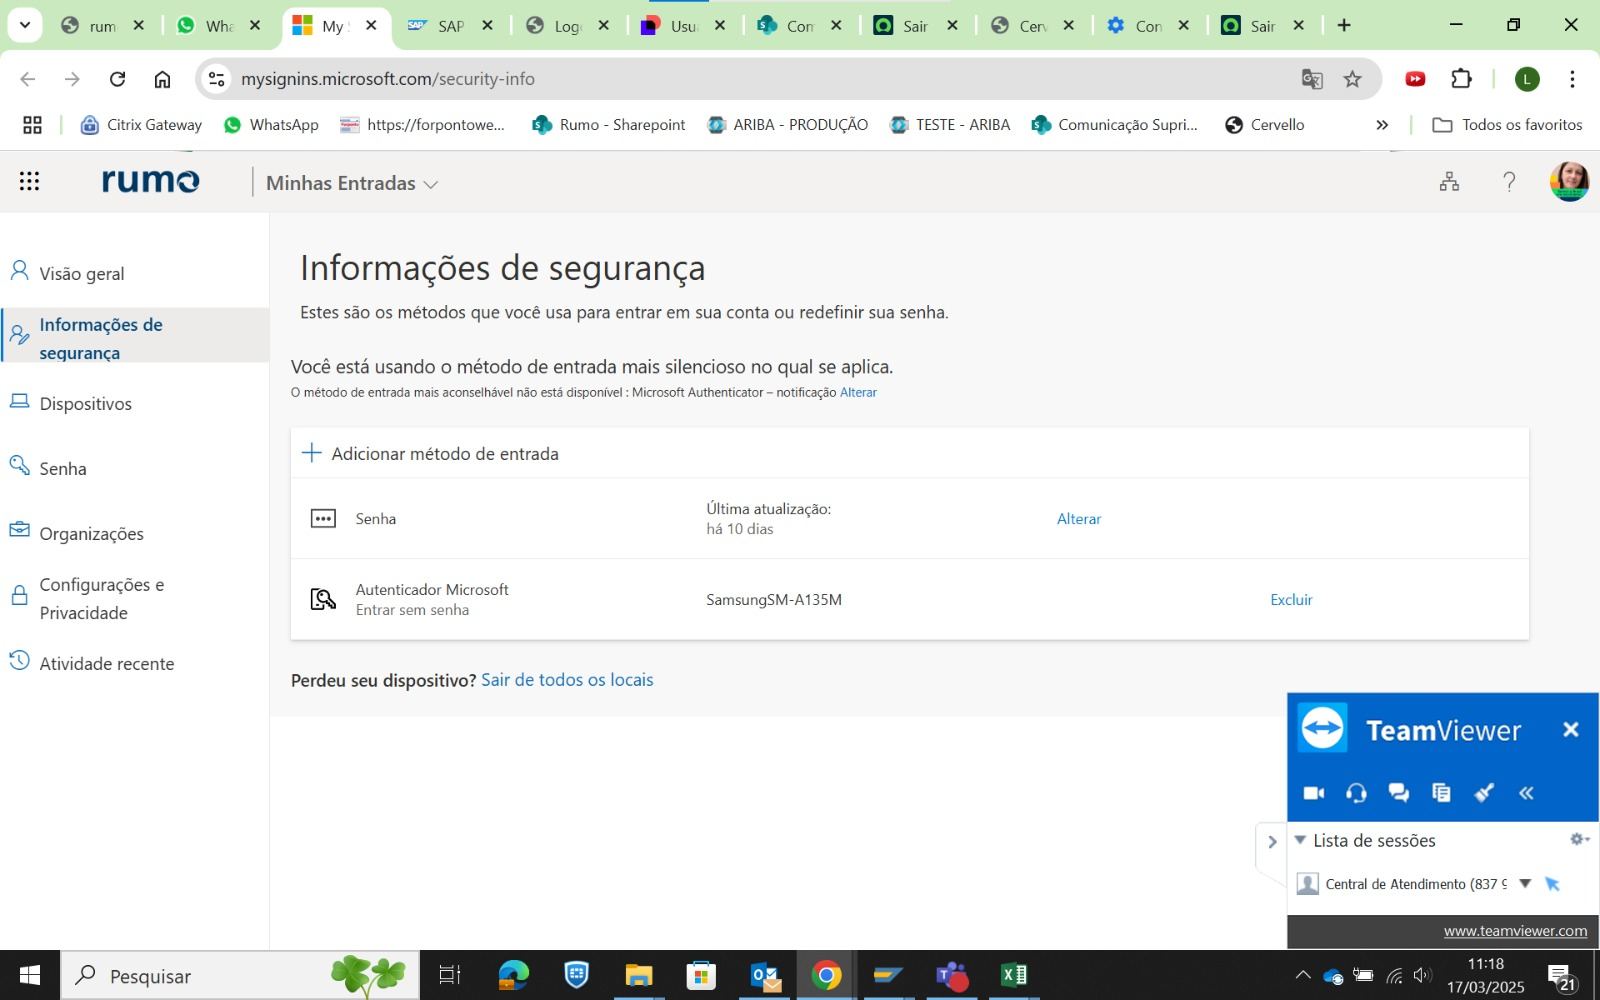This screenshot has width=1600, height=1000.
Task: Open Cervello bookmark
Action: pos(1264,124)
